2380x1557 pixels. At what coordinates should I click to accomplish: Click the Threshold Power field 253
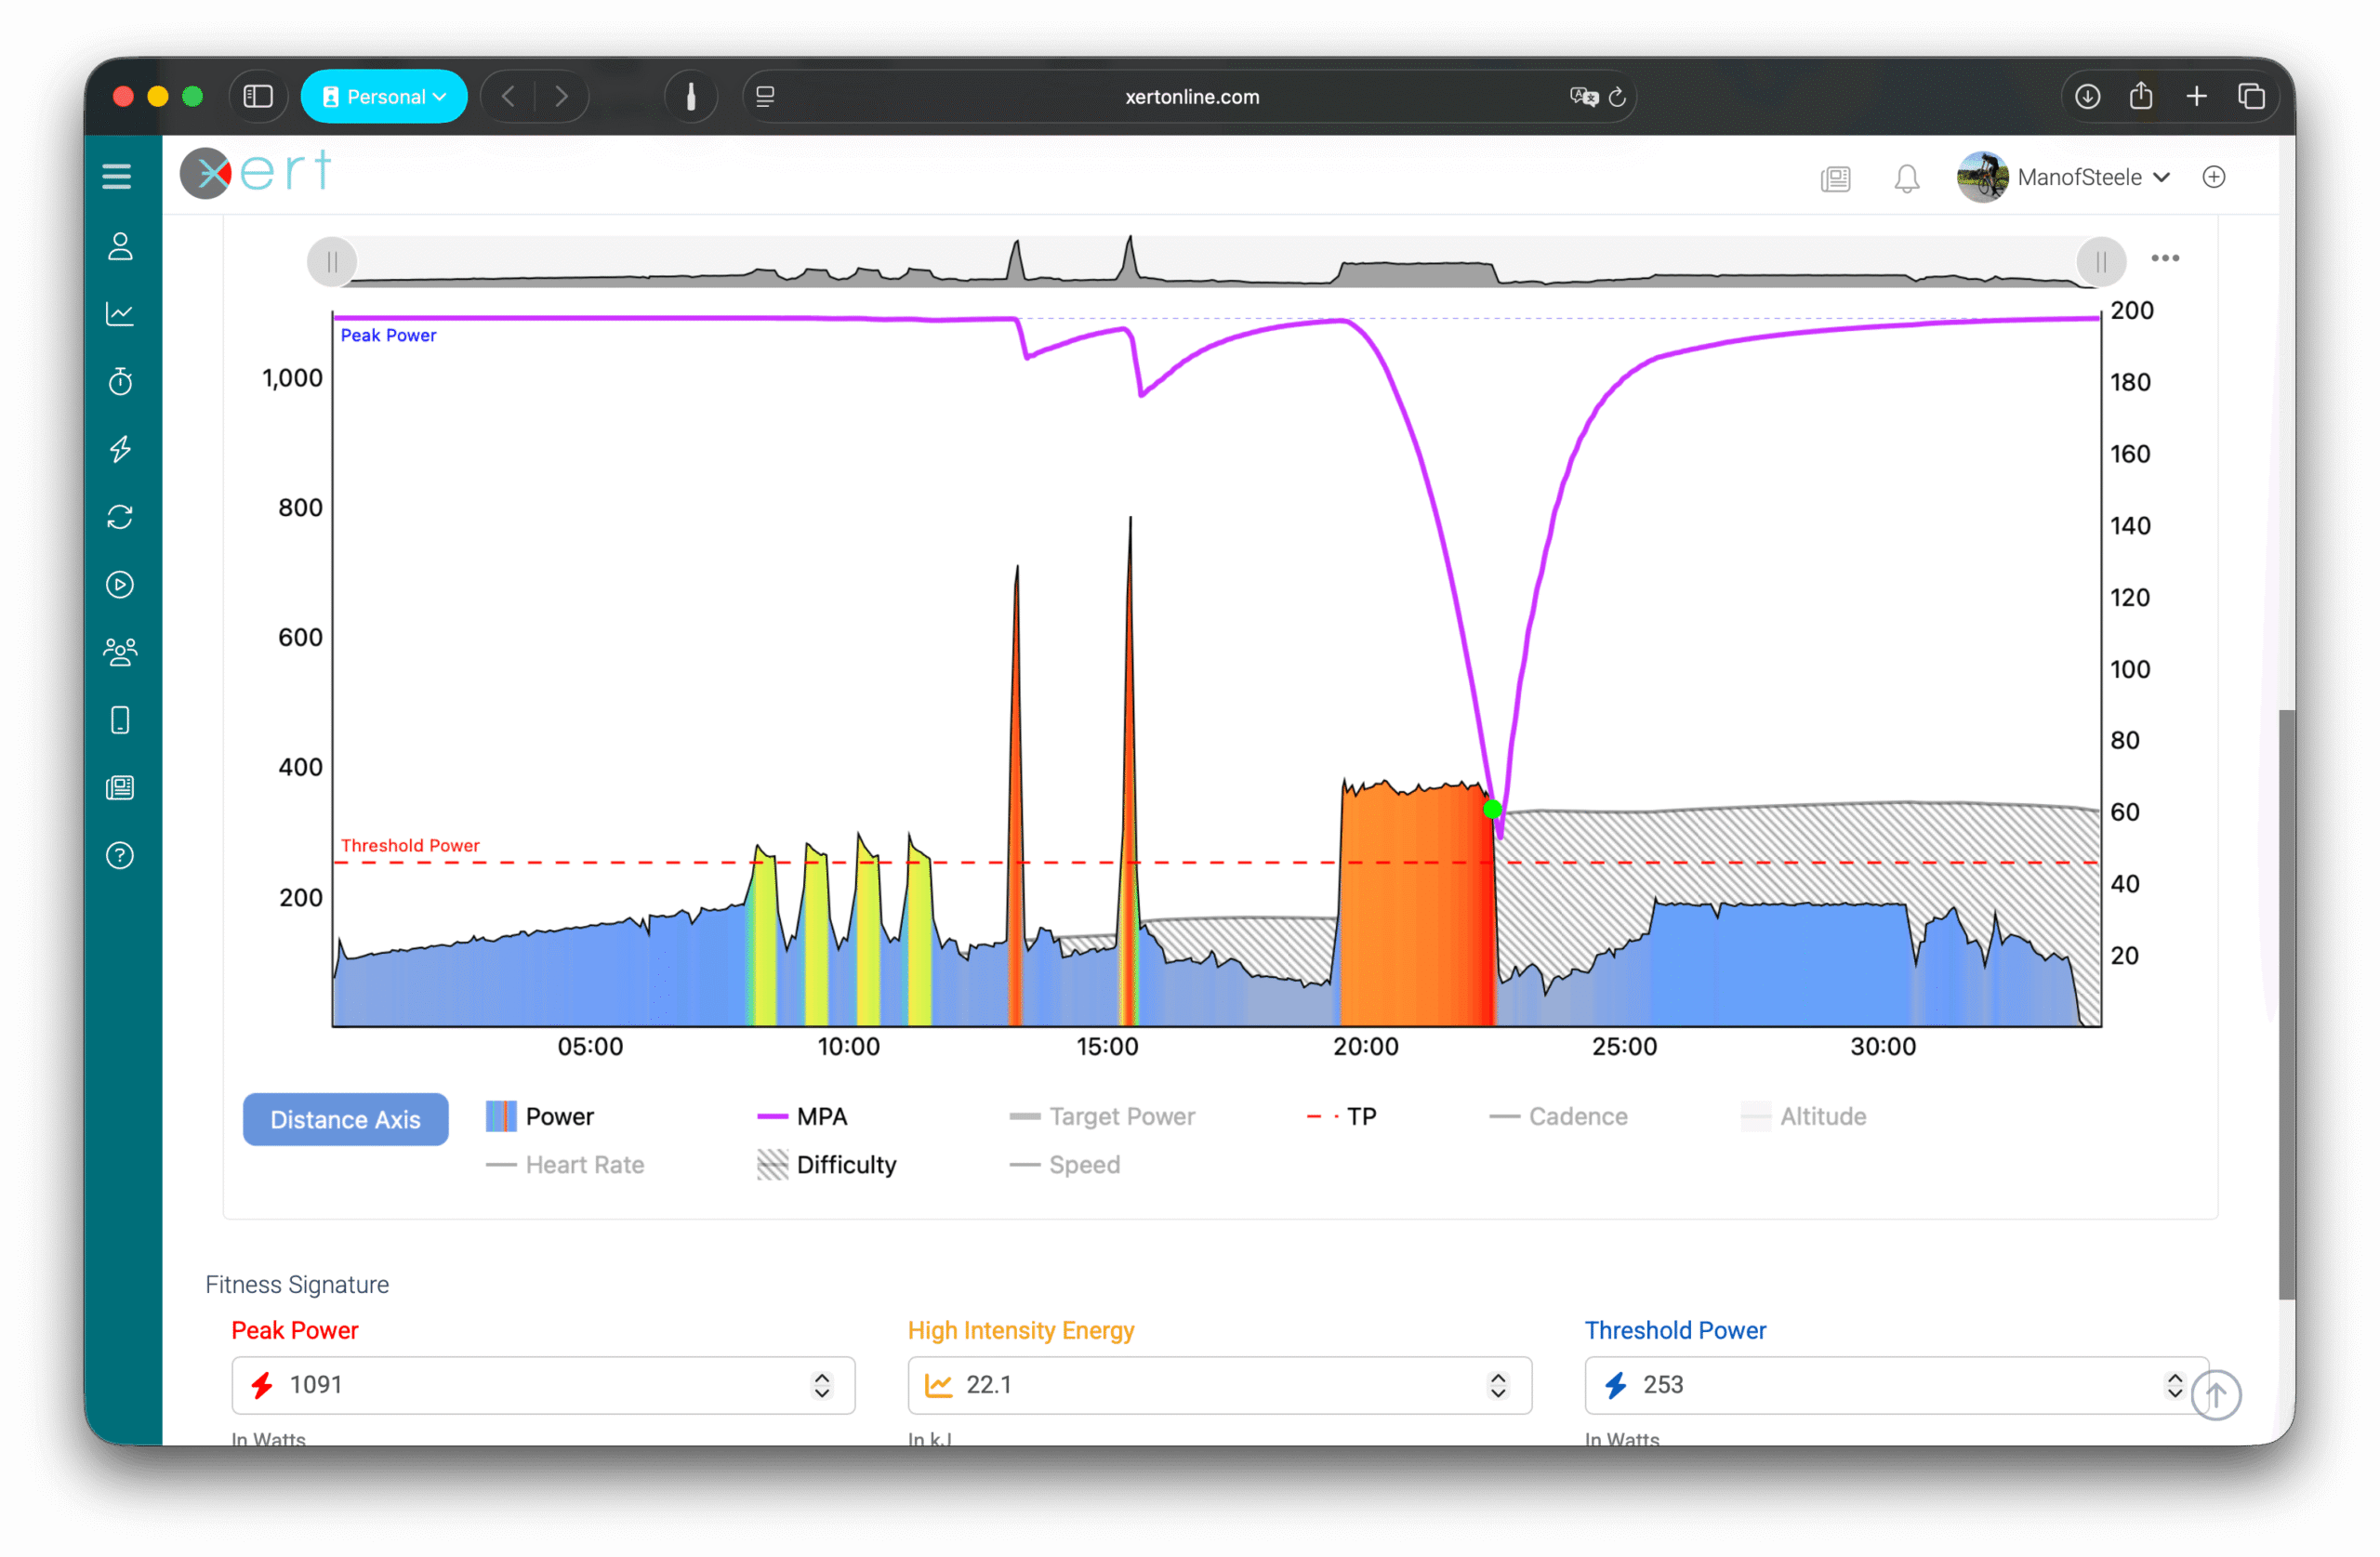point(1896,1385)
